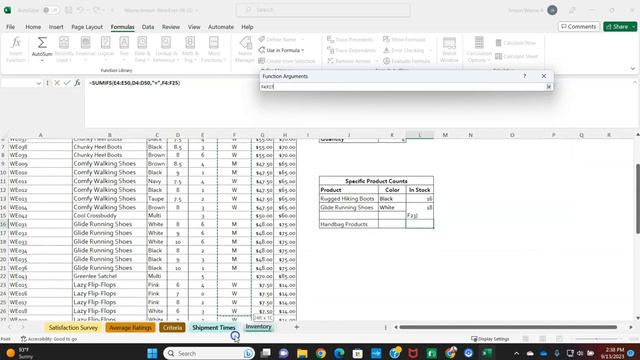640x360 pixels.
Task: Switch to the Satisfaction Survey sheet
Action: [x=73, y=327]
